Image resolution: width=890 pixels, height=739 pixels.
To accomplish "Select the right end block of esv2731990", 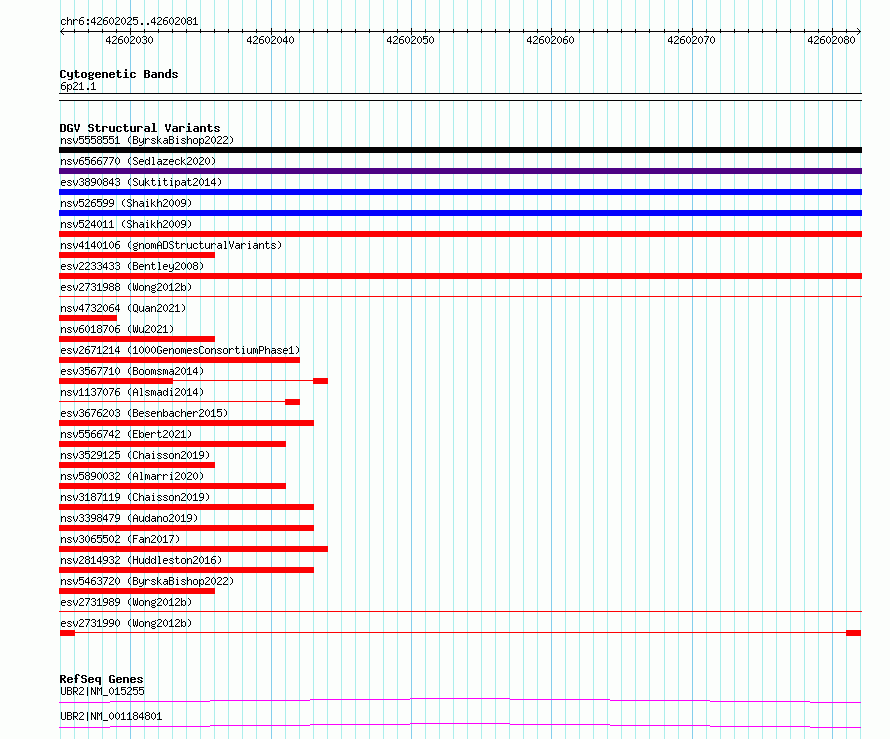I will [x=854, y=633].
